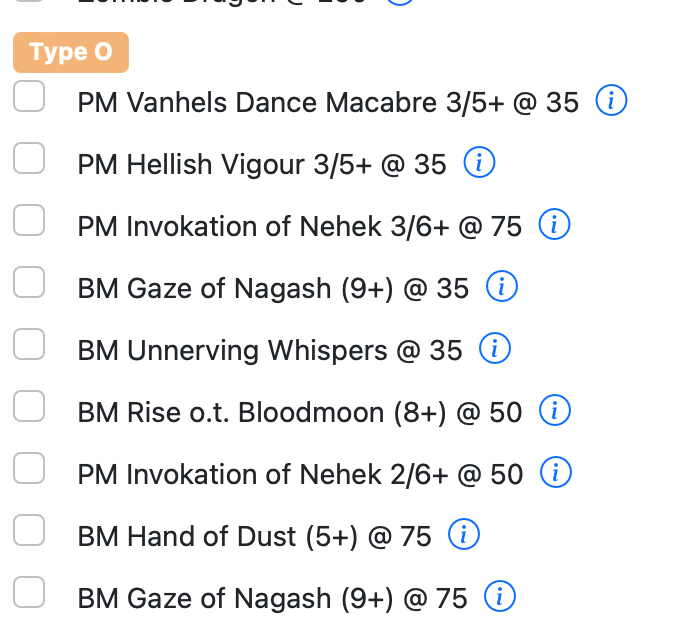This screenshot has width=690, height=638.
Task: Click info icon beside Invokation of Nehek 3/6+
Action: (555, 226)
